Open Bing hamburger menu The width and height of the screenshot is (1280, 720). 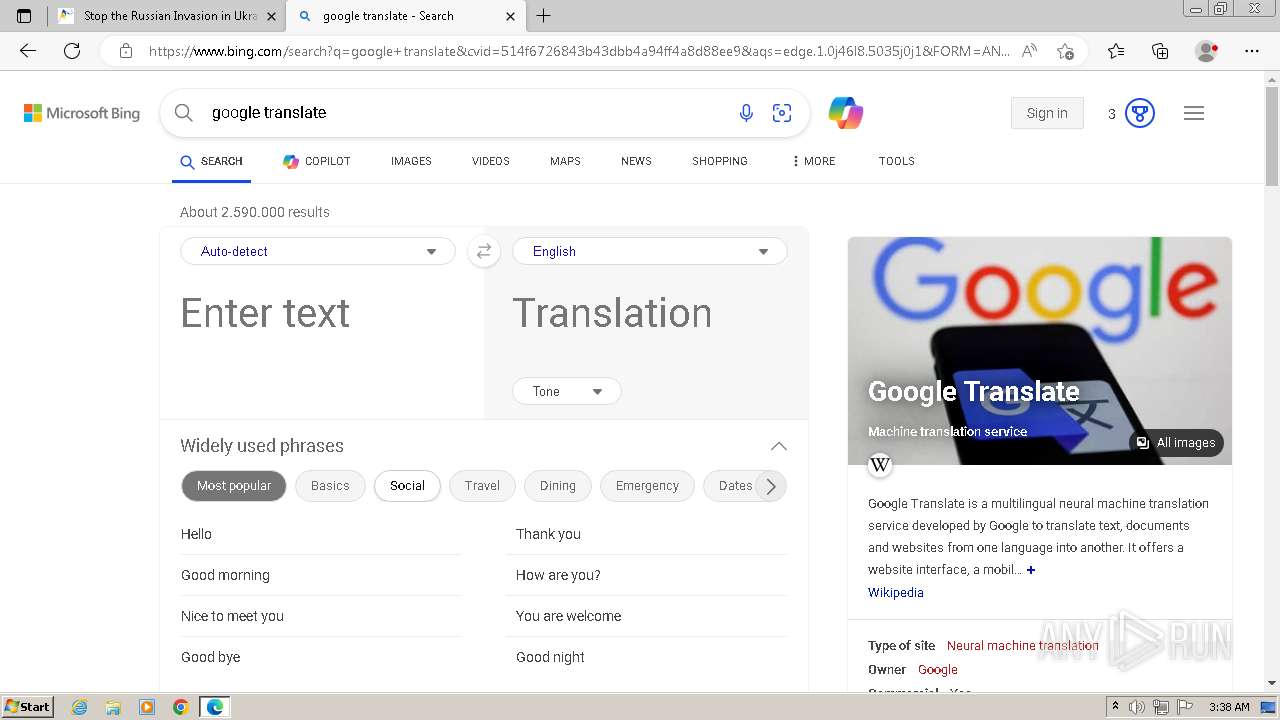pyautogui.click(x=1194, y=113)
